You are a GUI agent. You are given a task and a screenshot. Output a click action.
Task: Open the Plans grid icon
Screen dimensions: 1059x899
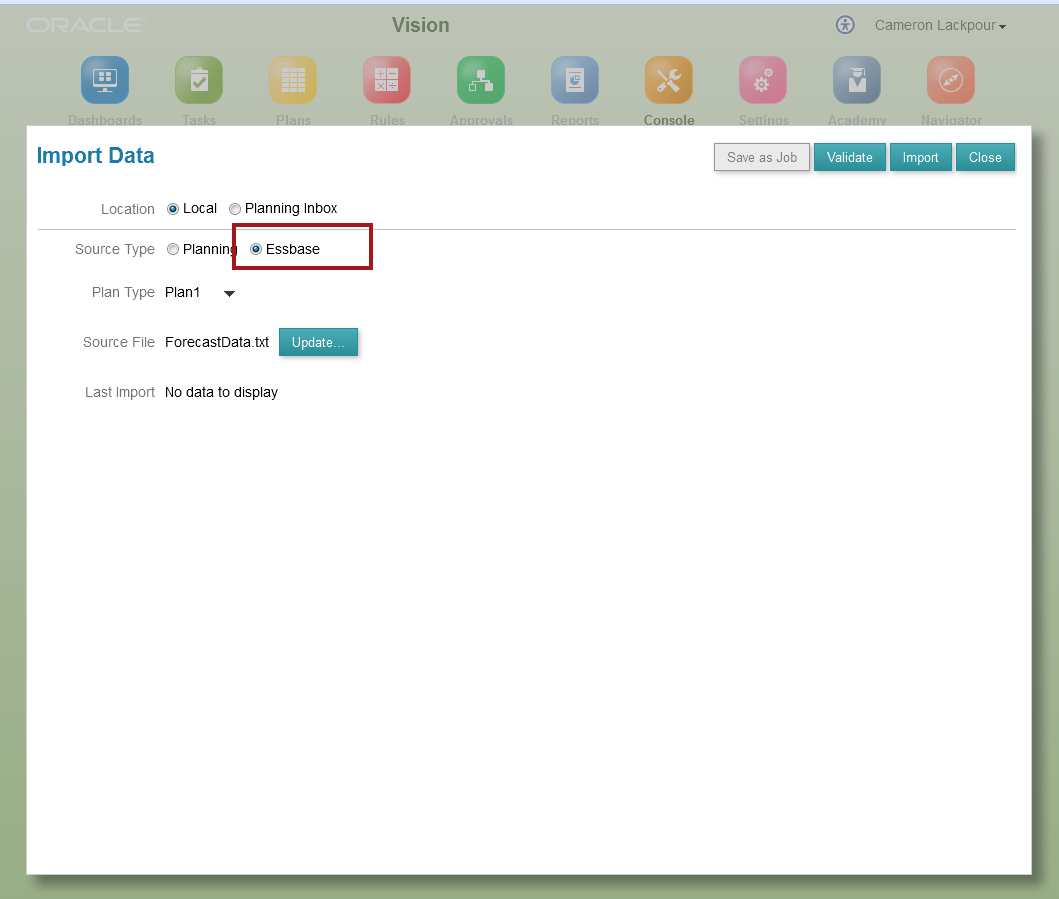pyautogui.click(x=292, y=80)
